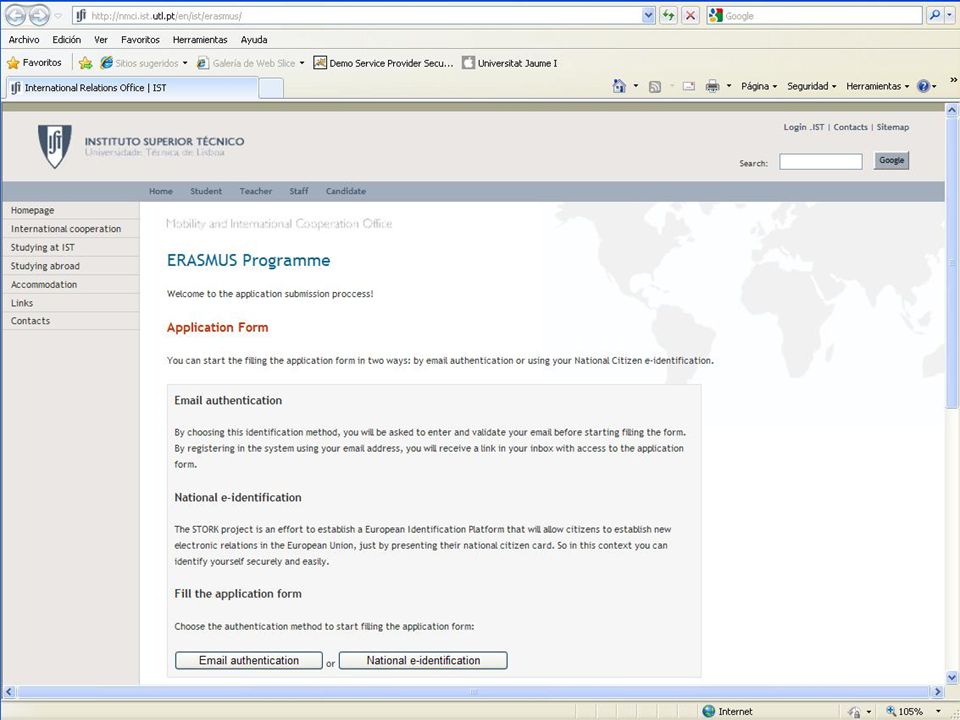Click the security lock icon in status bar
The width and height of the screenshot is (960, 720).
(x=855, y=711)
